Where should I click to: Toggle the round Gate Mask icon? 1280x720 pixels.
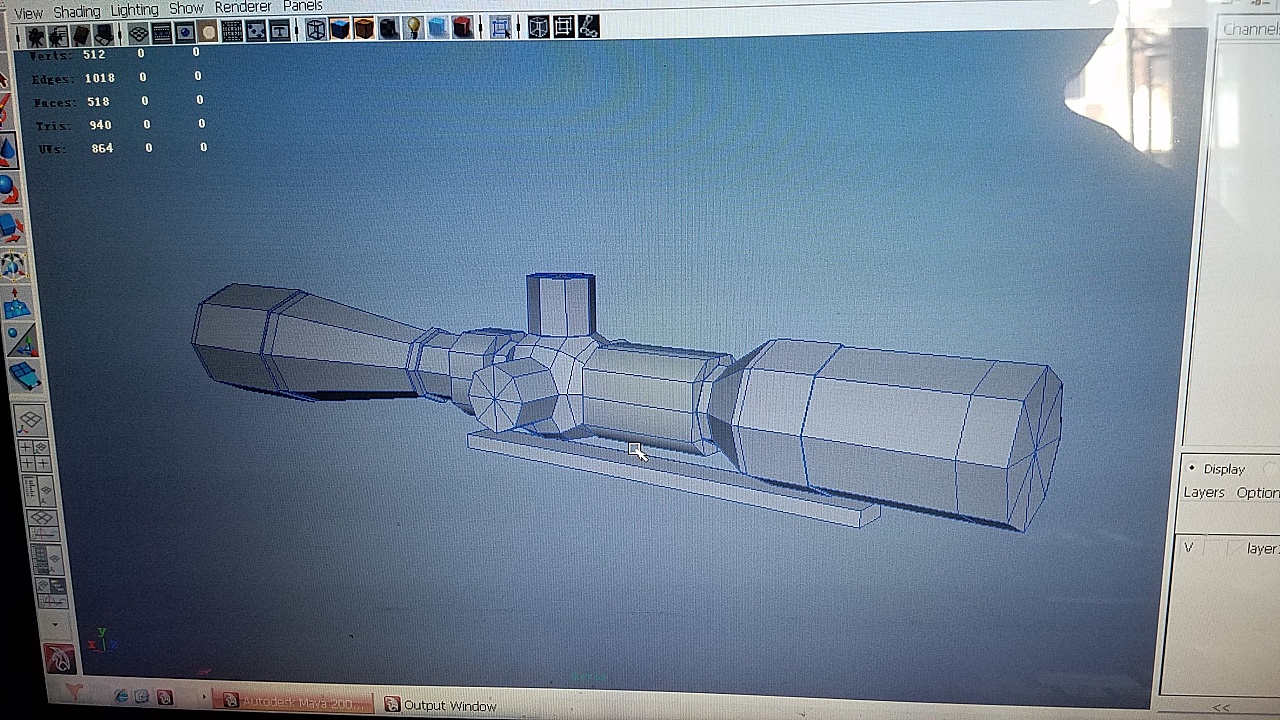pyautogui.click(x=207, y=33)
